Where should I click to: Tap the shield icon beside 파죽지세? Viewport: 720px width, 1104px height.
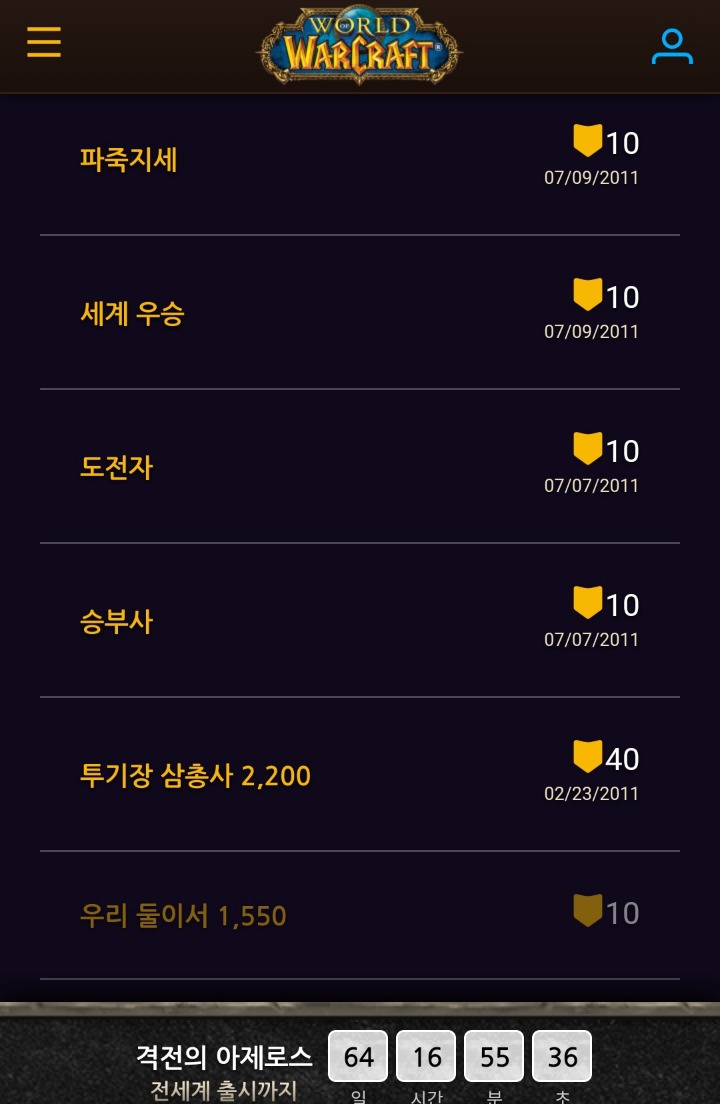(x=587, y=141)
